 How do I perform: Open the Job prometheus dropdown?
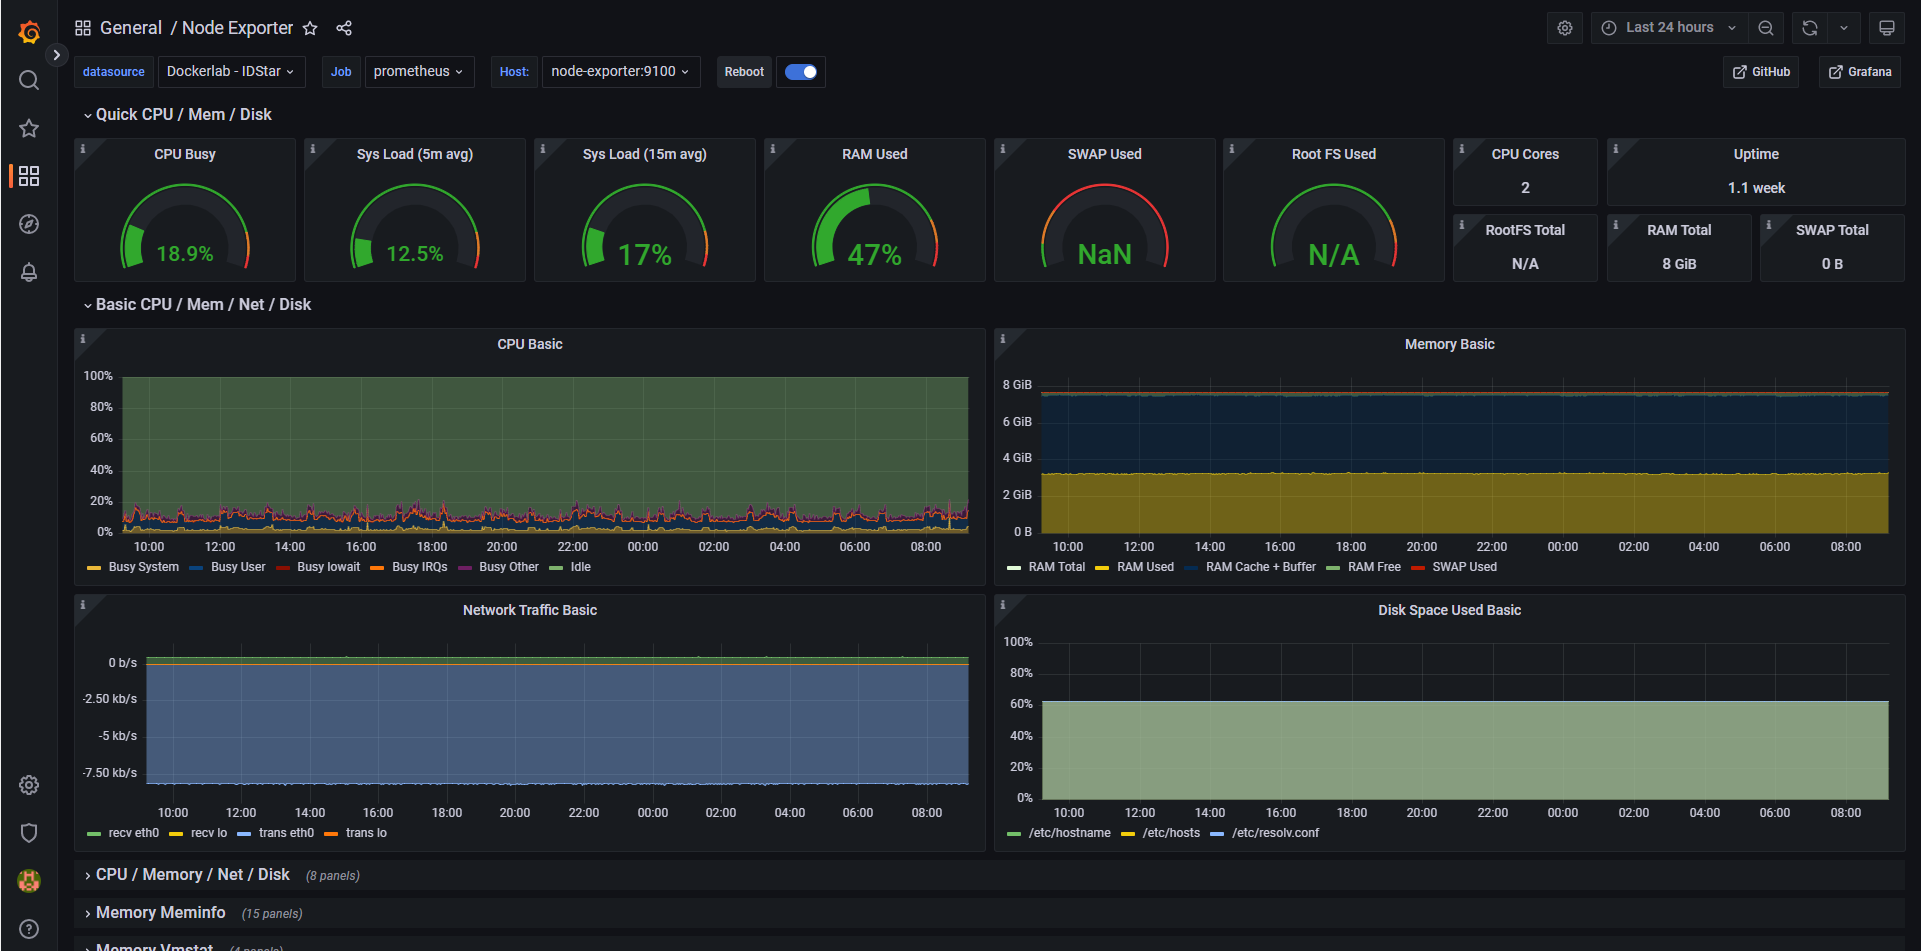tap(419, 72)
